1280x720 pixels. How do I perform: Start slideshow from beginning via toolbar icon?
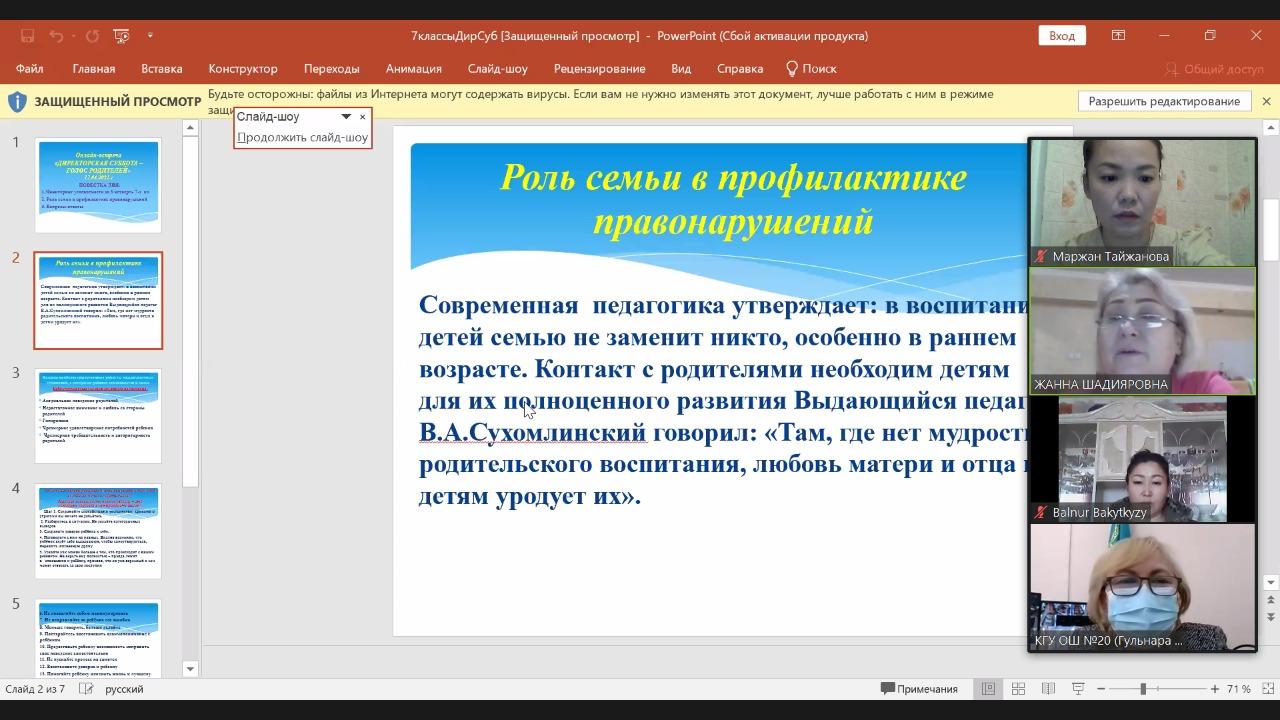[121, 36]
